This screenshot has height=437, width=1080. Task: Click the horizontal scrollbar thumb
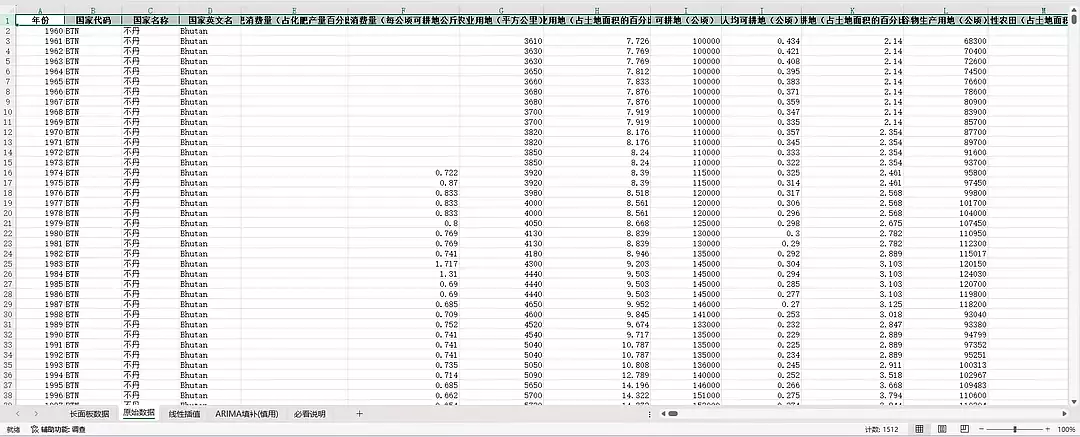coord(672,414)
